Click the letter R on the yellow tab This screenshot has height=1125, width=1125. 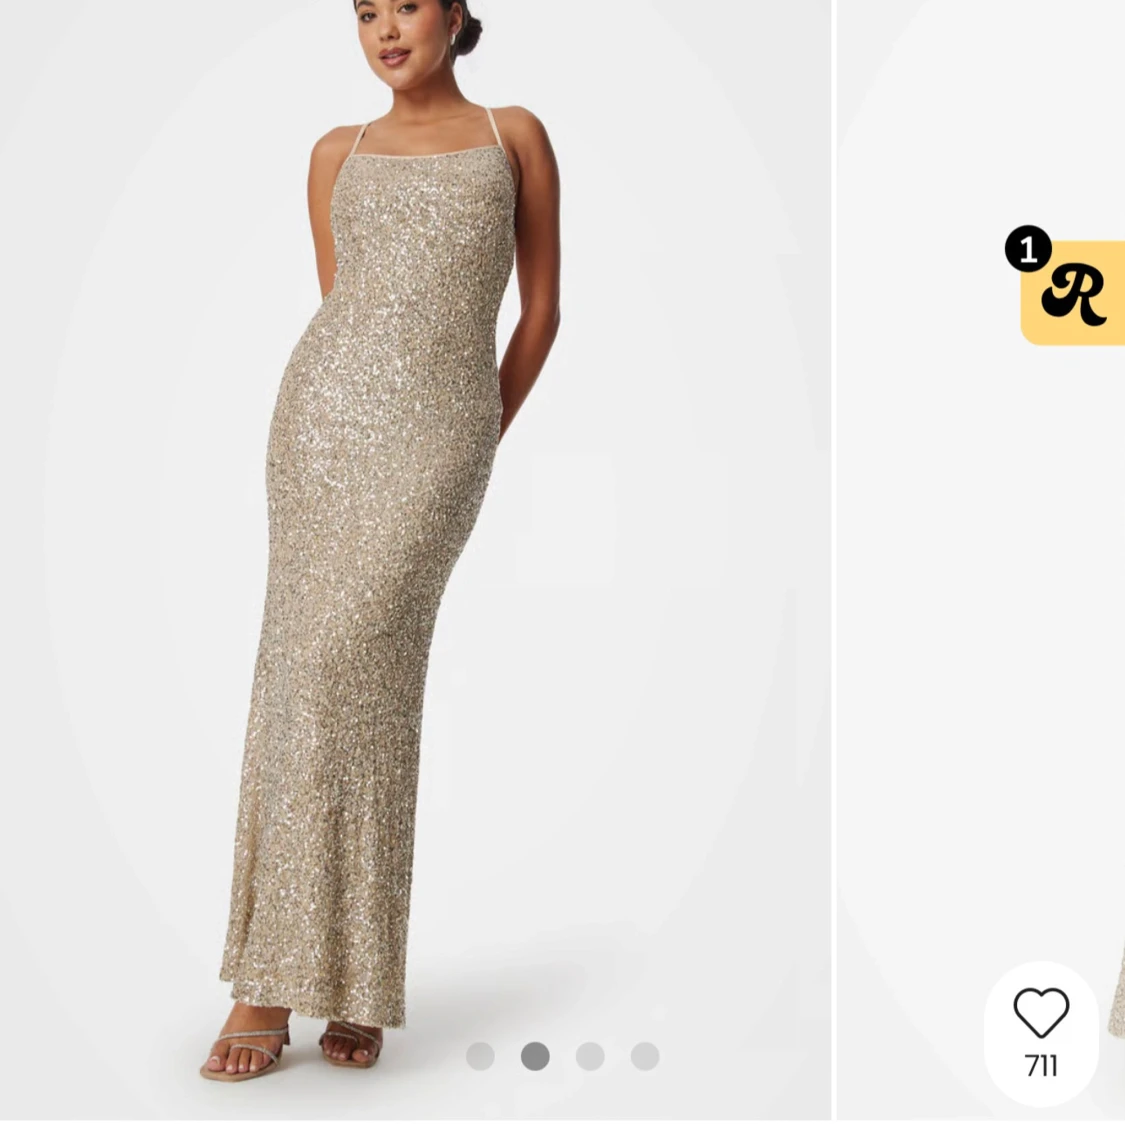[x=1073, y=294]
